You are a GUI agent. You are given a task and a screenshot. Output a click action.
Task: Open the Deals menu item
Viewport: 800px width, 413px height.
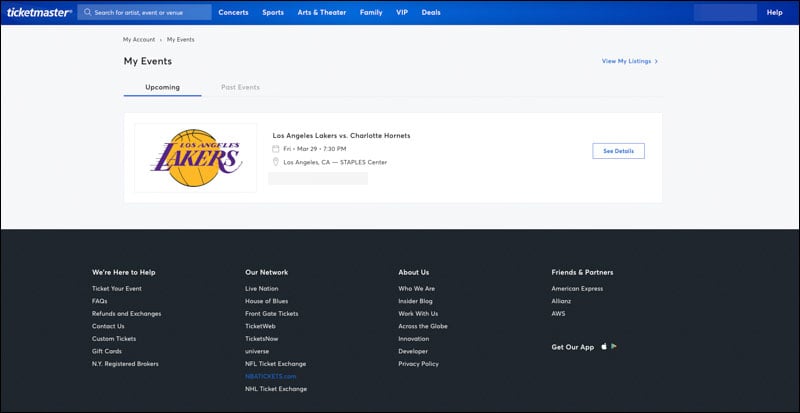point(431,12)
